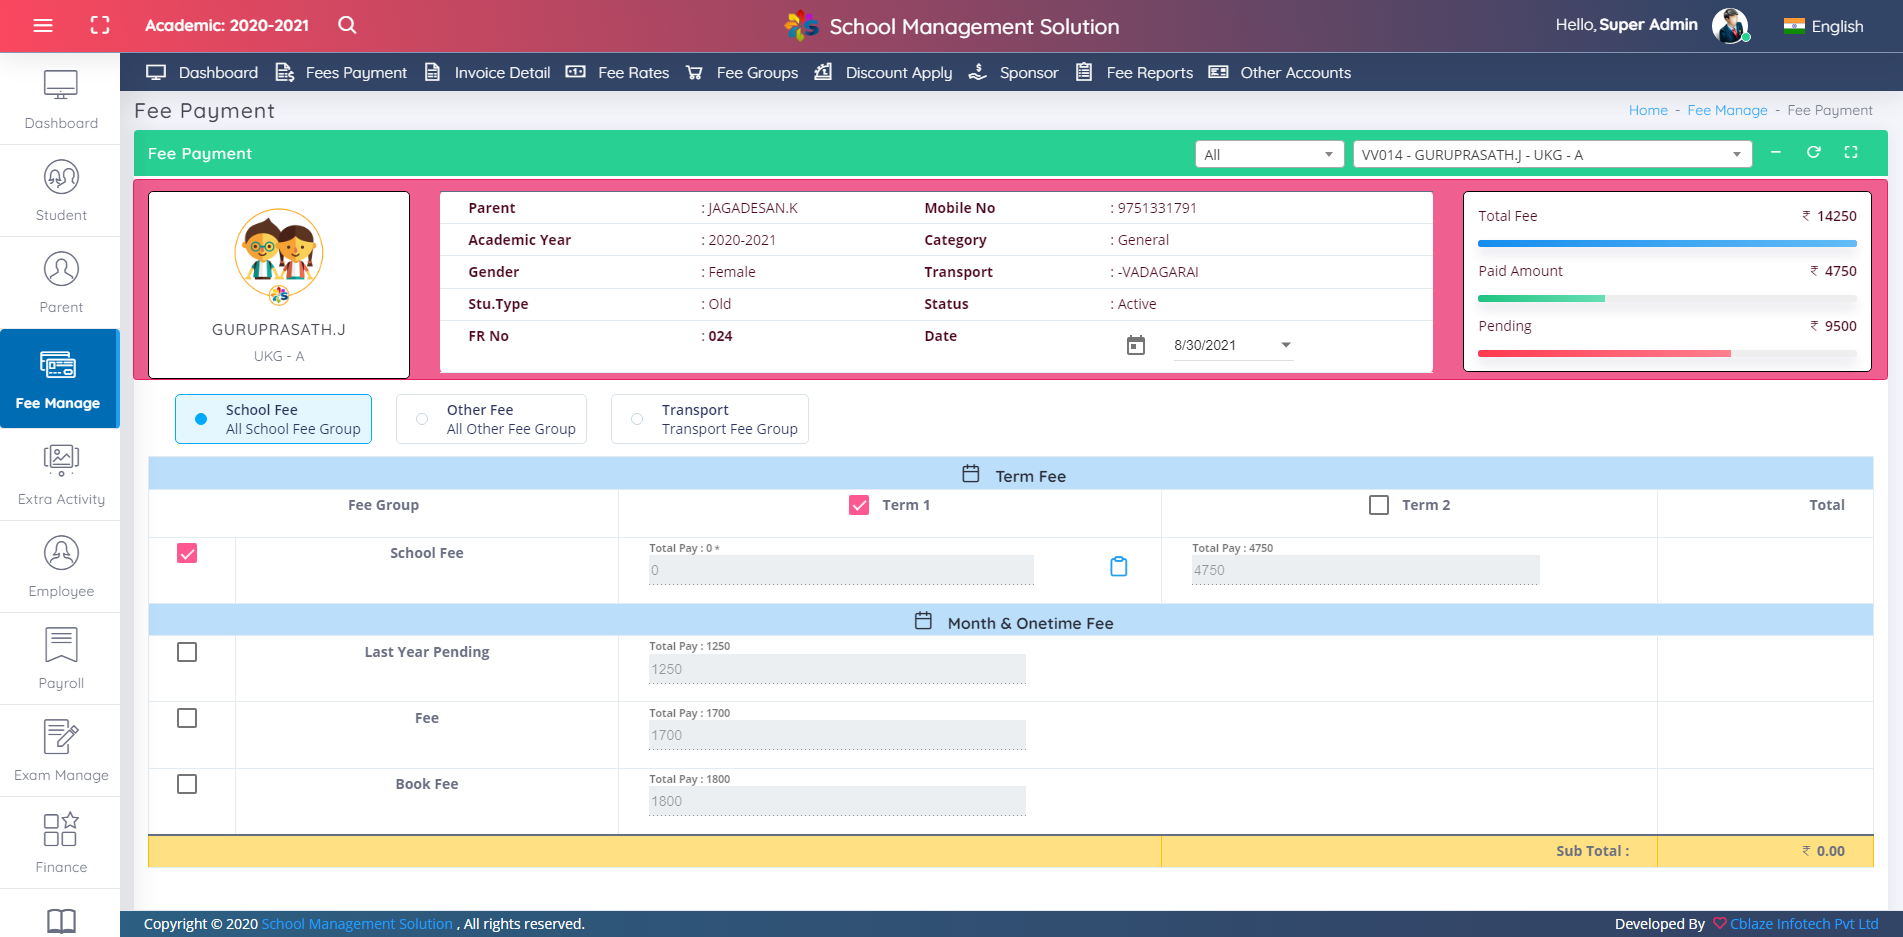Check the Term 2 checkbox

(x=1379, y=505)
